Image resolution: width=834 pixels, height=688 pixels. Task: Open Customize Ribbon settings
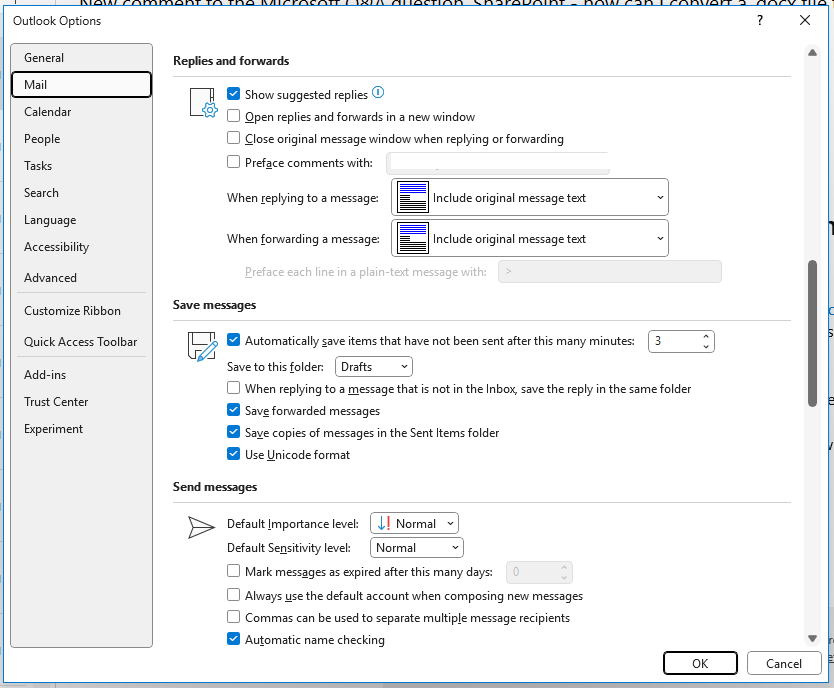(81, 311)
